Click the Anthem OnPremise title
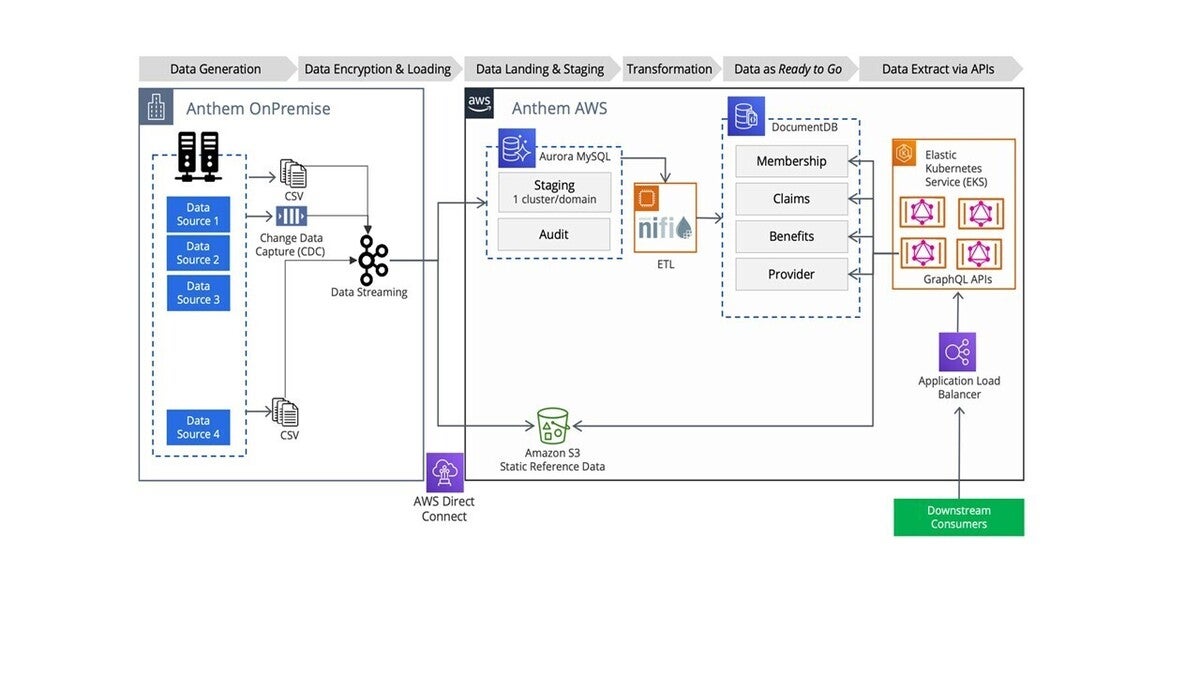1200x675 pixels. pos(258,109)
